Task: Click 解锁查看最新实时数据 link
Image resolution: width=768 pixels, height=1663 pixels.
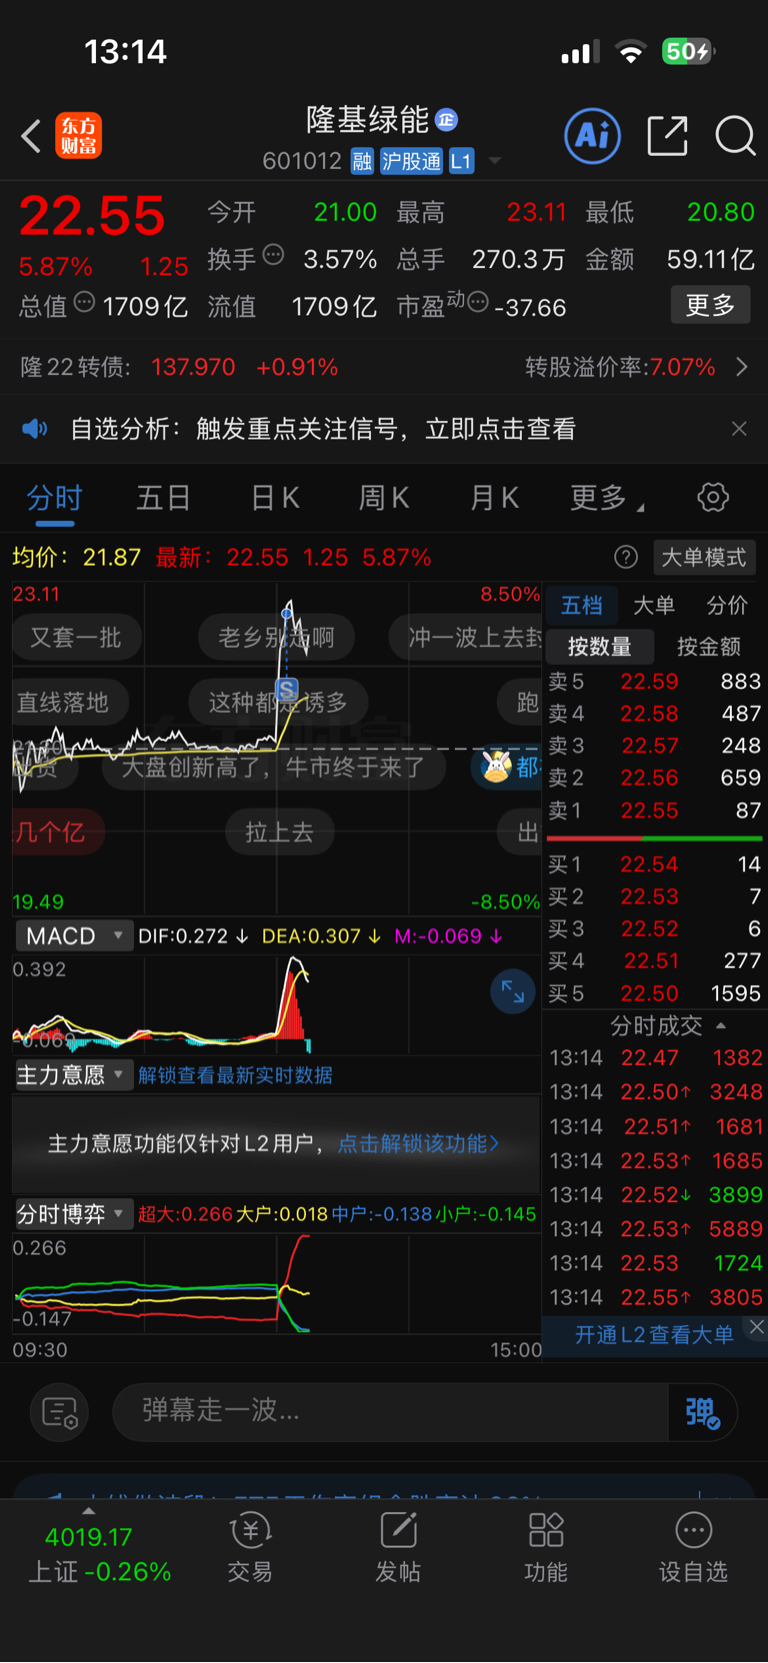Action: [x=236, y=1075]
